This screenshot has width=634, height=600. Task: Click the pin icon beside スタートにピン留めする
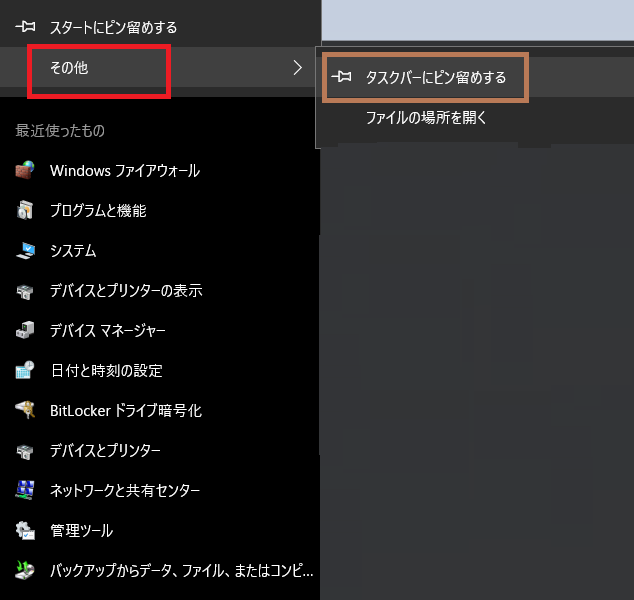click(x=25, y=27)
